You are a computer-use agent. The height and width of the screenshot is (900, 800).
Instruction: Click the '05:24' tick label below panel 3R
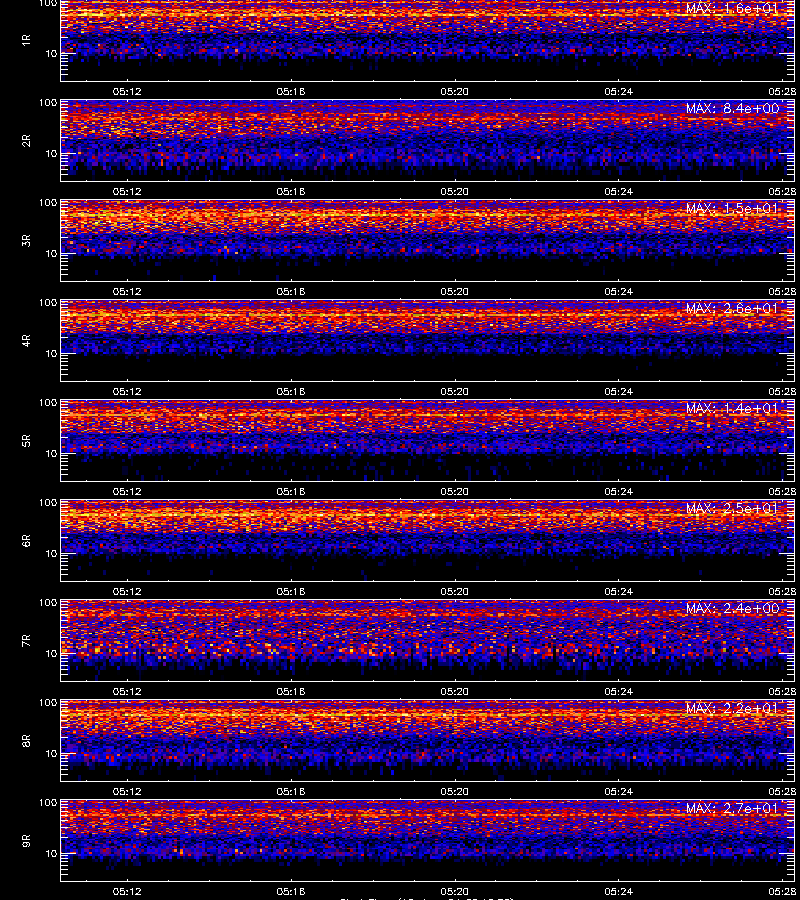[x=619, y=291]
